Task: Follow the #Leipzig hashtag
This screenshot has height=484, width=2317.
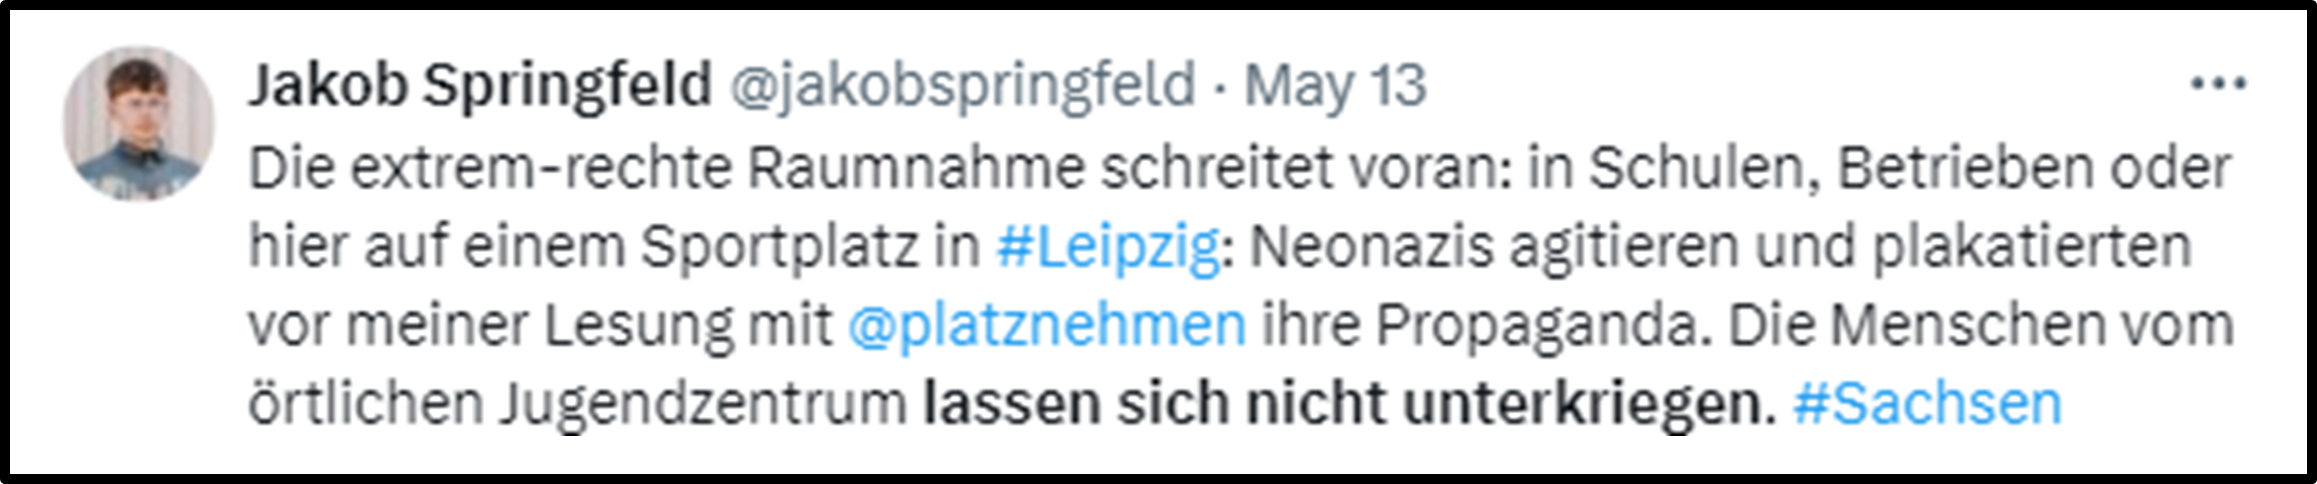Action: 1108,247
